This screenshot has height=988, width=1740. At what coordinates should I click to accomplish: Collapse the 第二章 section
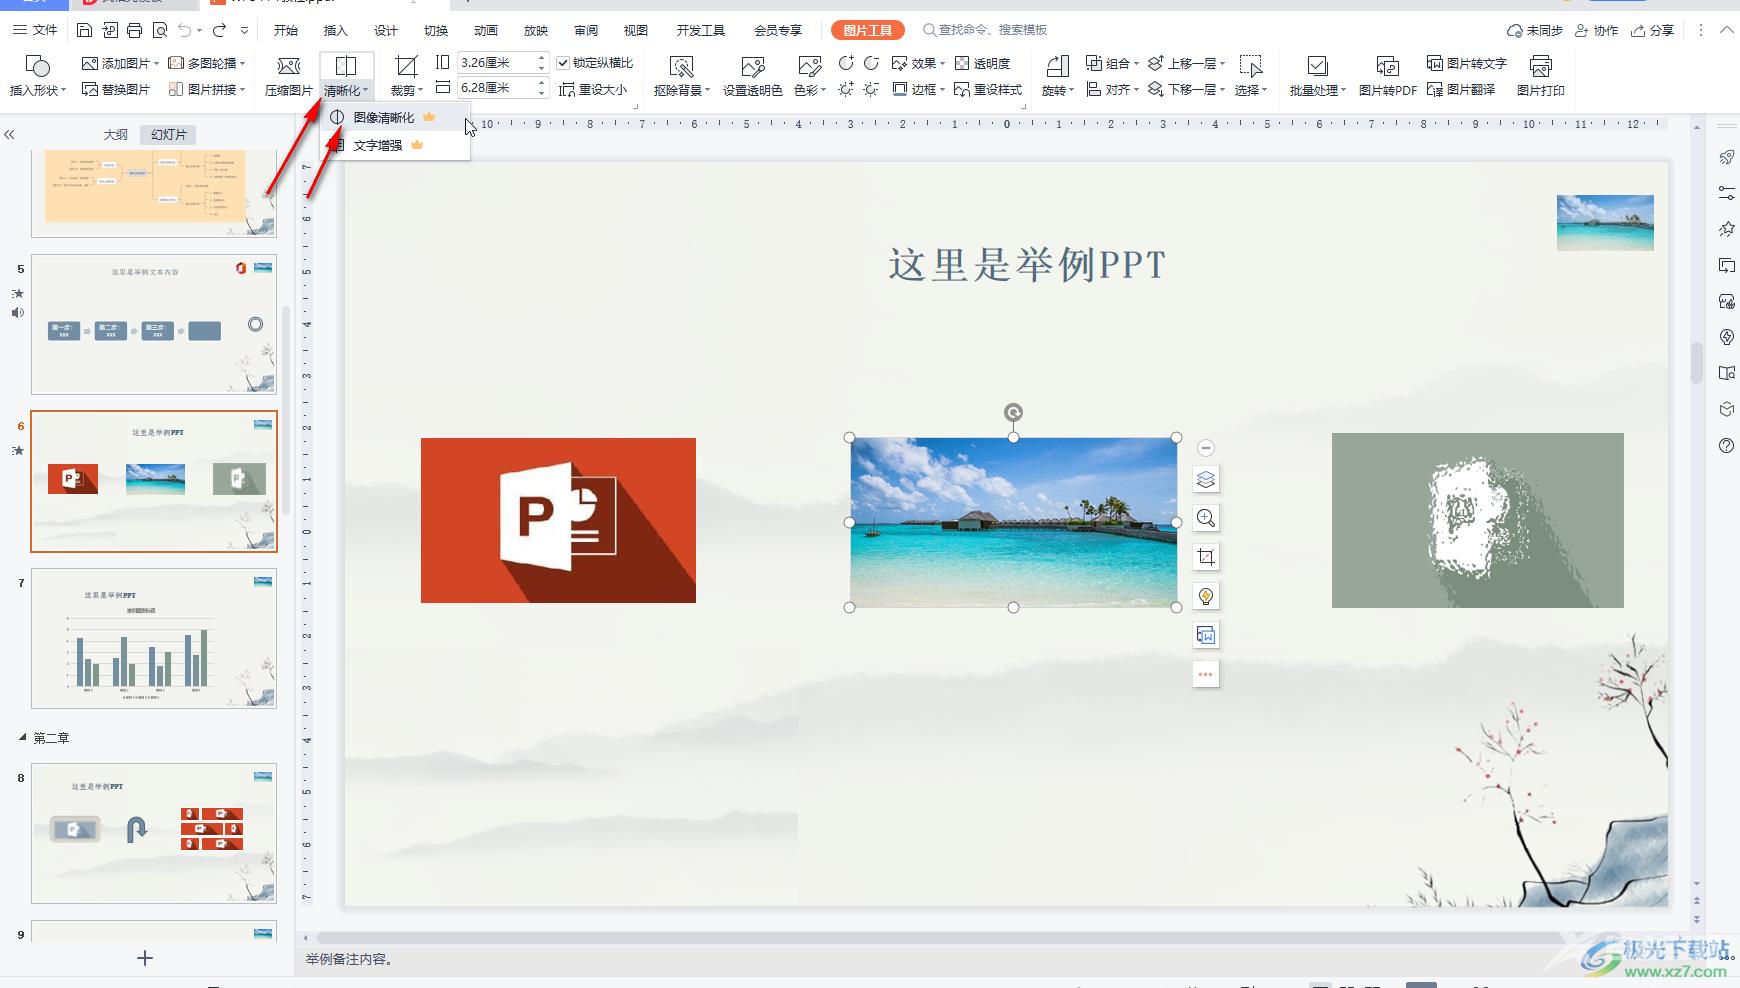pyautogui.click(x=23, y=738)
